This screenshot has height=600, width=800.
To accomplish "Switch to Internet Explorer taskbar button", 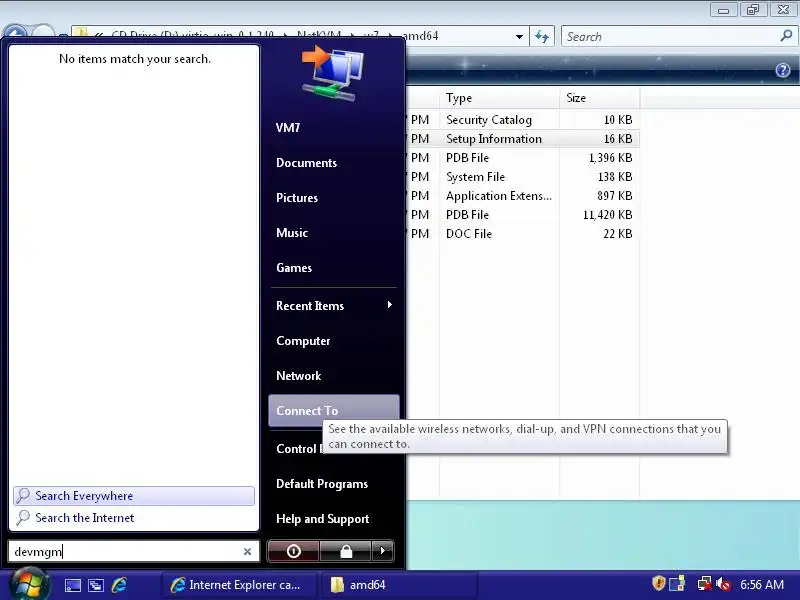I will tap(238, 585).
